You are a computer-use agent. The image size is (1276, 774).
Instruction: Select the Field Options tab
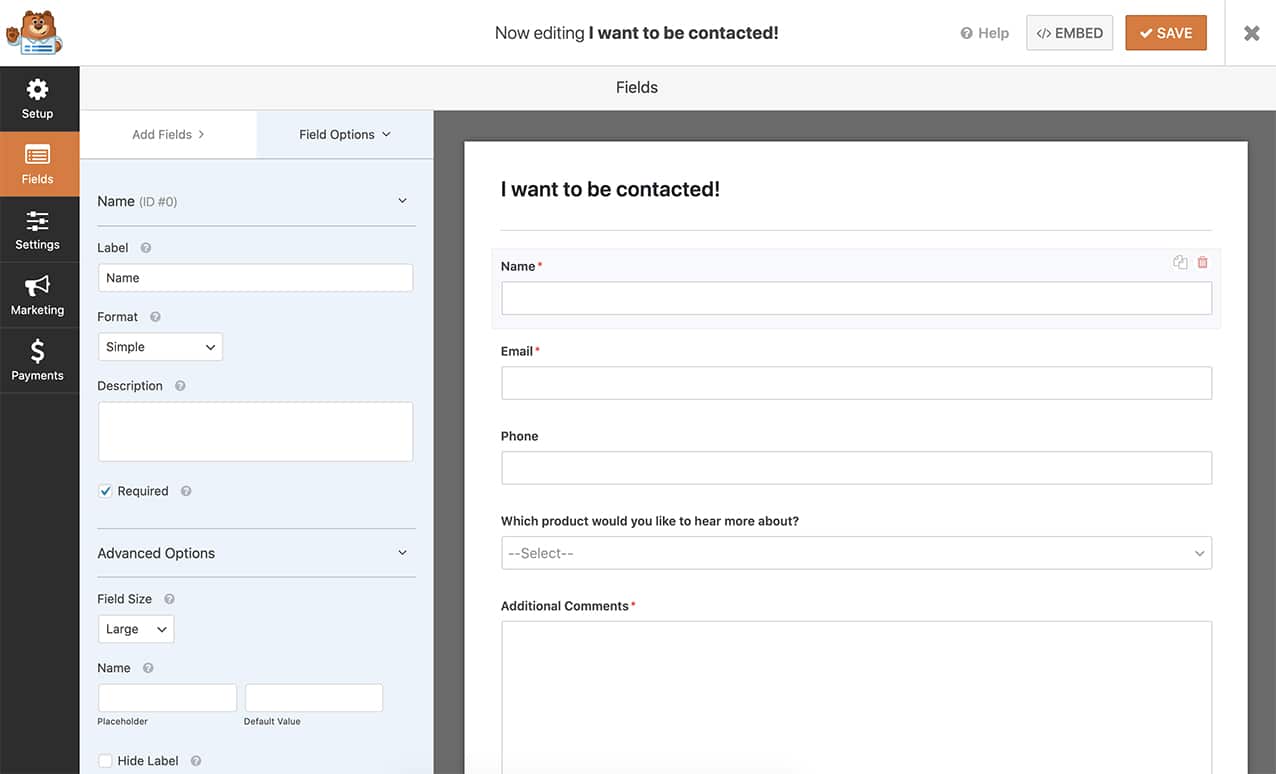345,134
